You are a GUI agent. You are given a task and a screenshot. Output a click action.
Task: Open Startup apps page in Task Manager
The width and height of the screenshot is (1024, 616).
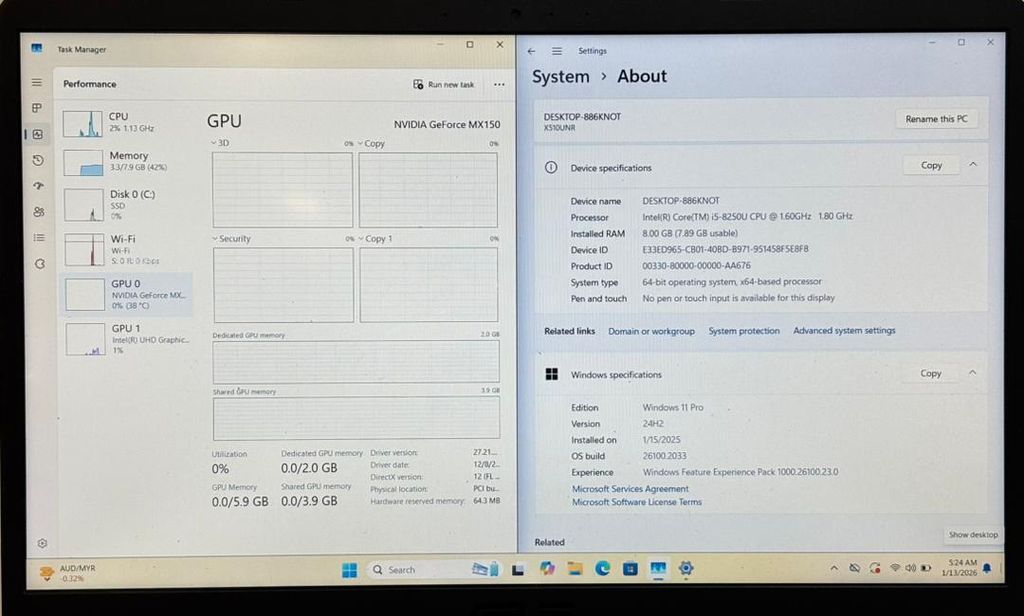point(38,186)
